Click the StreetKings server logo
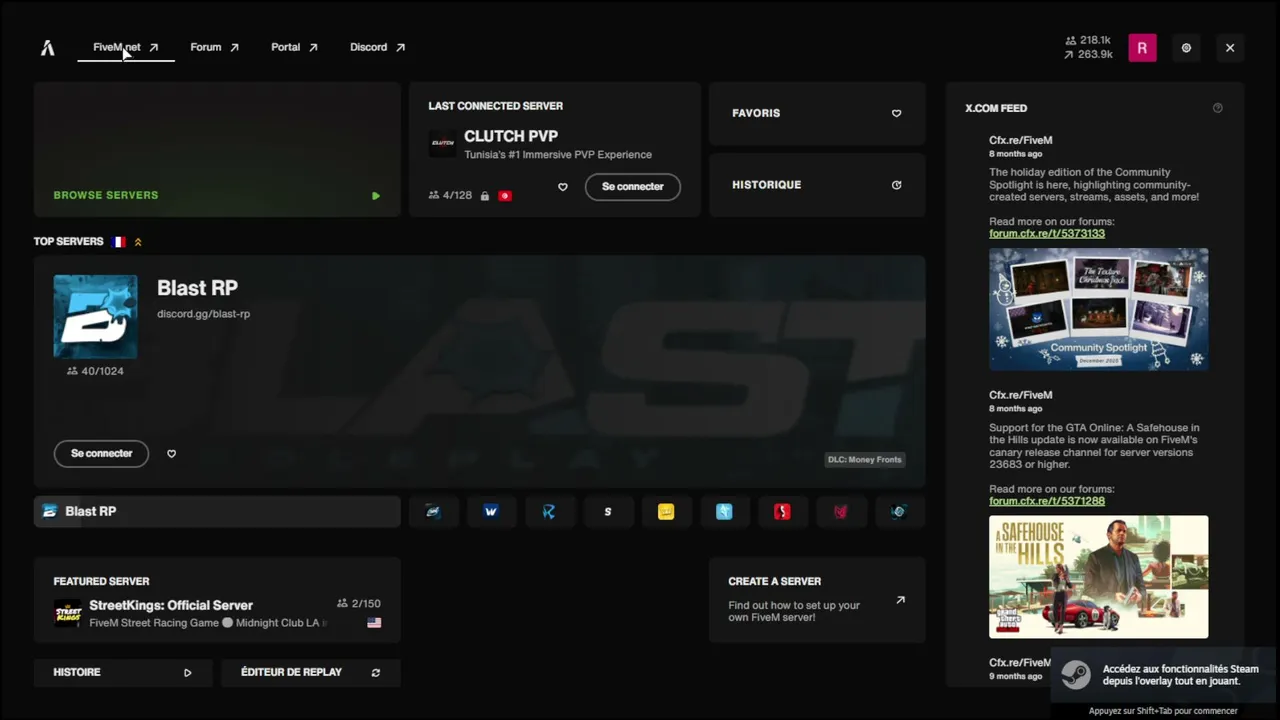 click(x=68, y=613)
